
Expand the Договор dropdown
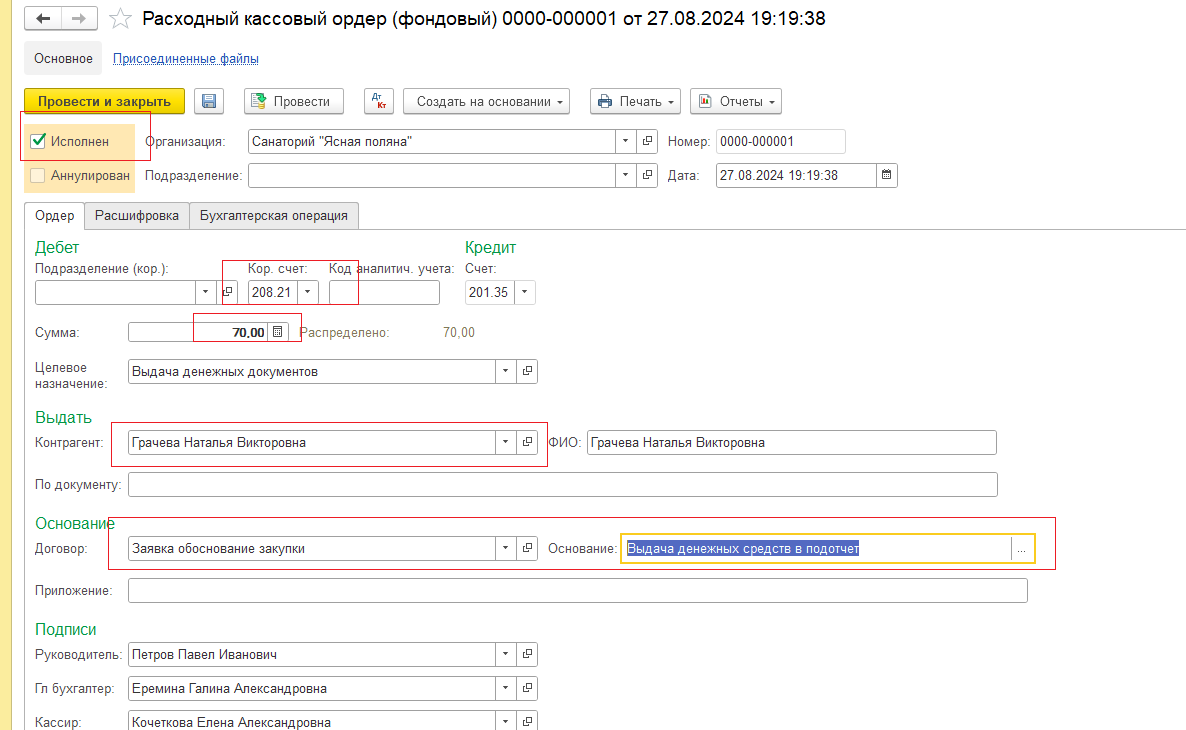(x=505, y=548)
